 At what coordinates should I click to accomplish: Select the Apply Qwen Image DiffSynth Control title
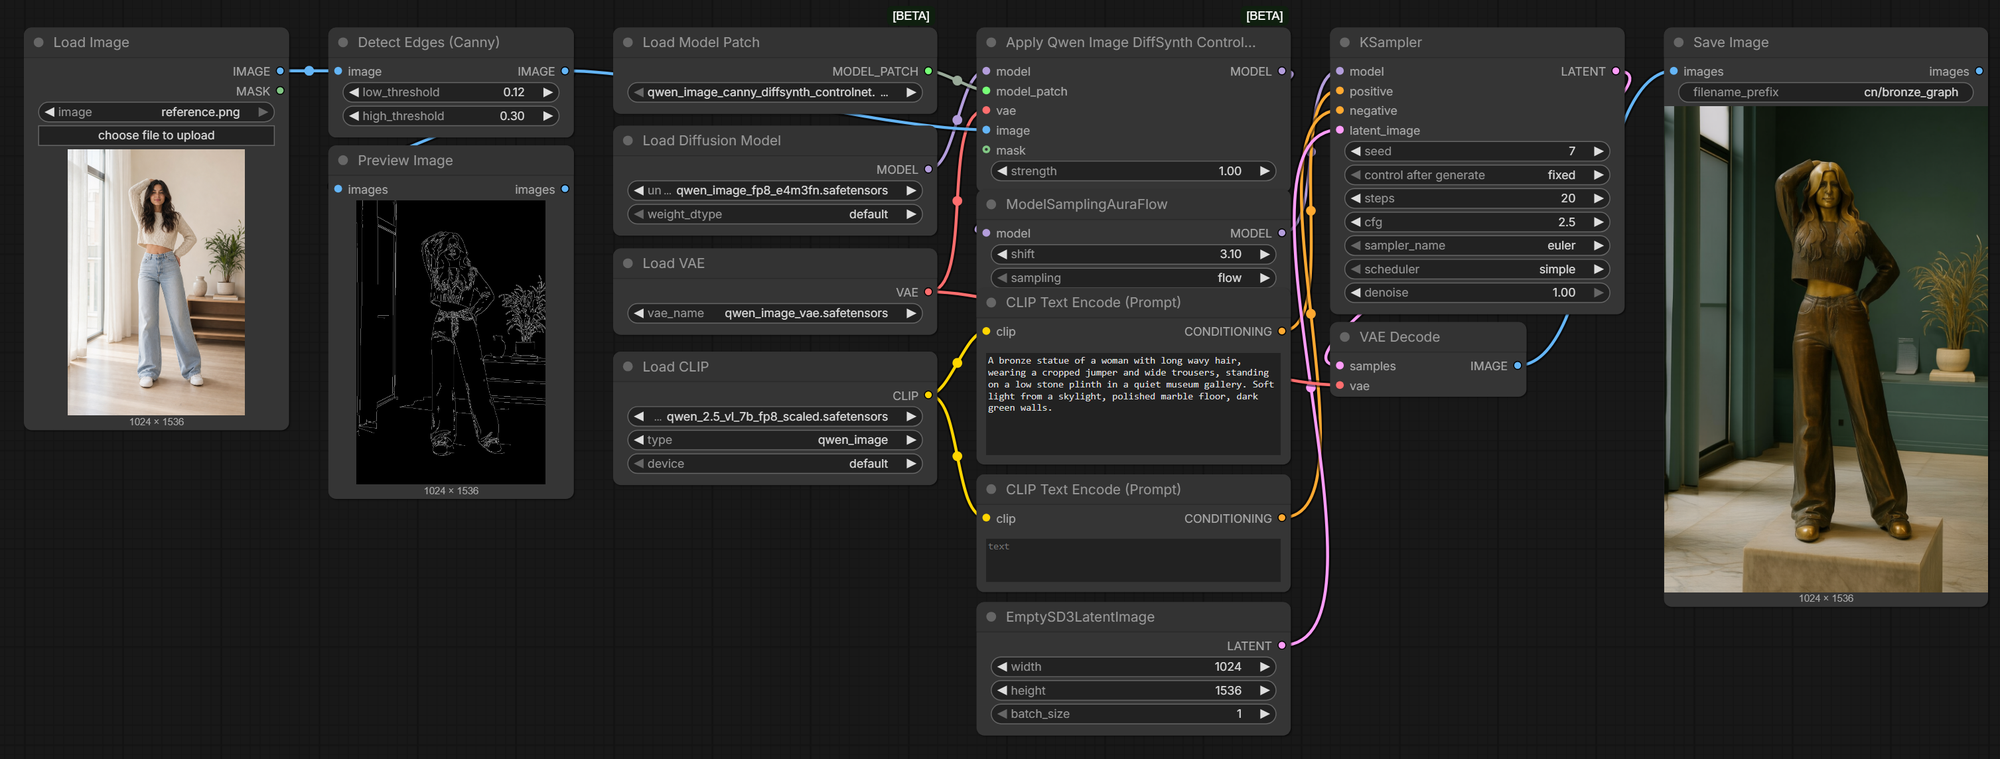tap(1130, 42)
